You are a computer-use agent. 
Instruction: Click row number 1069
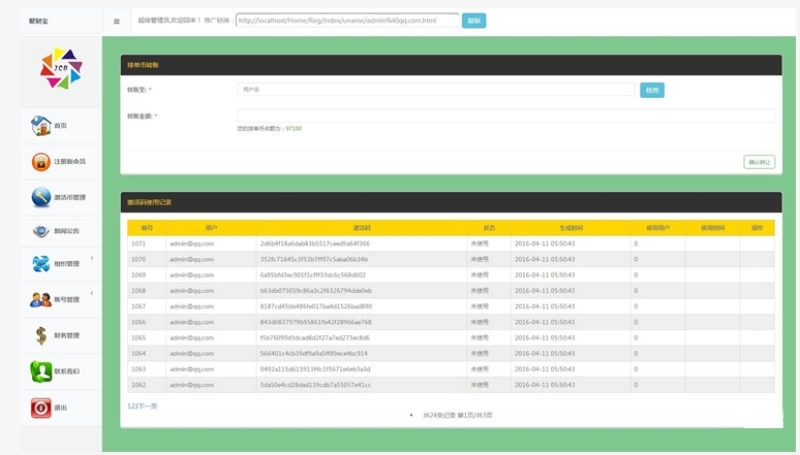(x=138, y=275)
